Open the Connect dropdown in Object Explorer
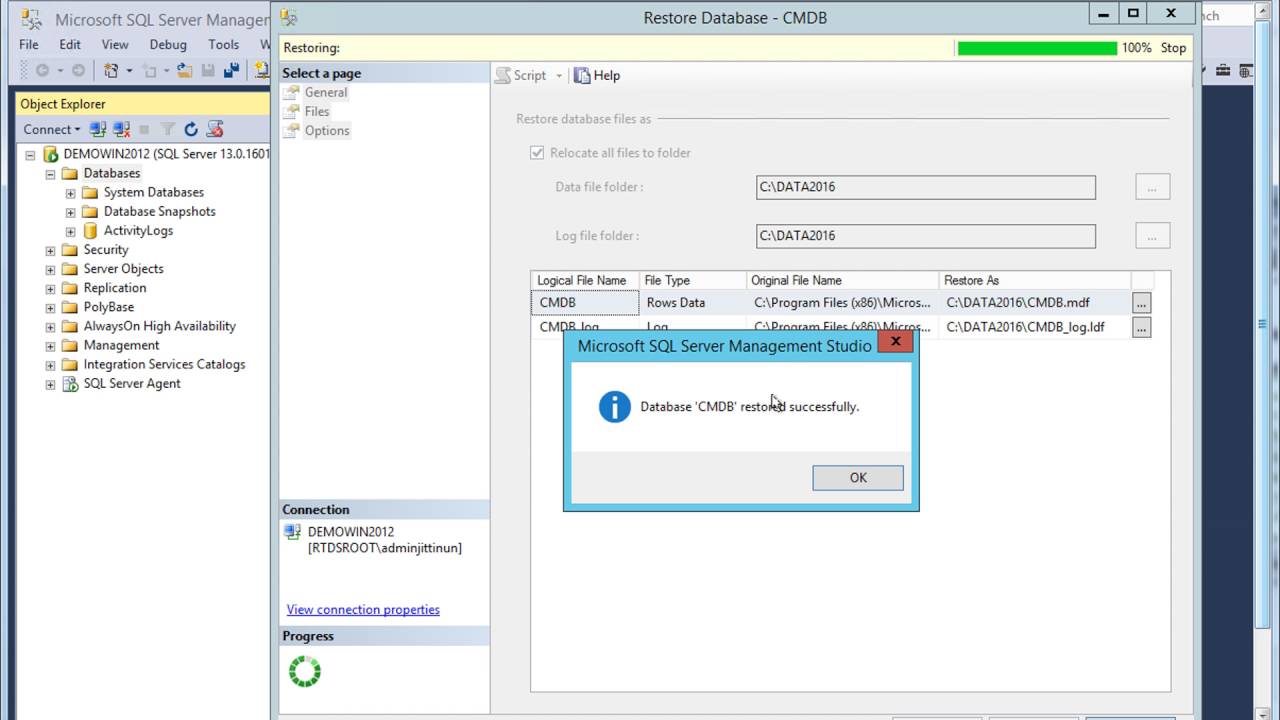This screenshot has width=1280, height=720. pyautogui.click(x=52, y=129)
